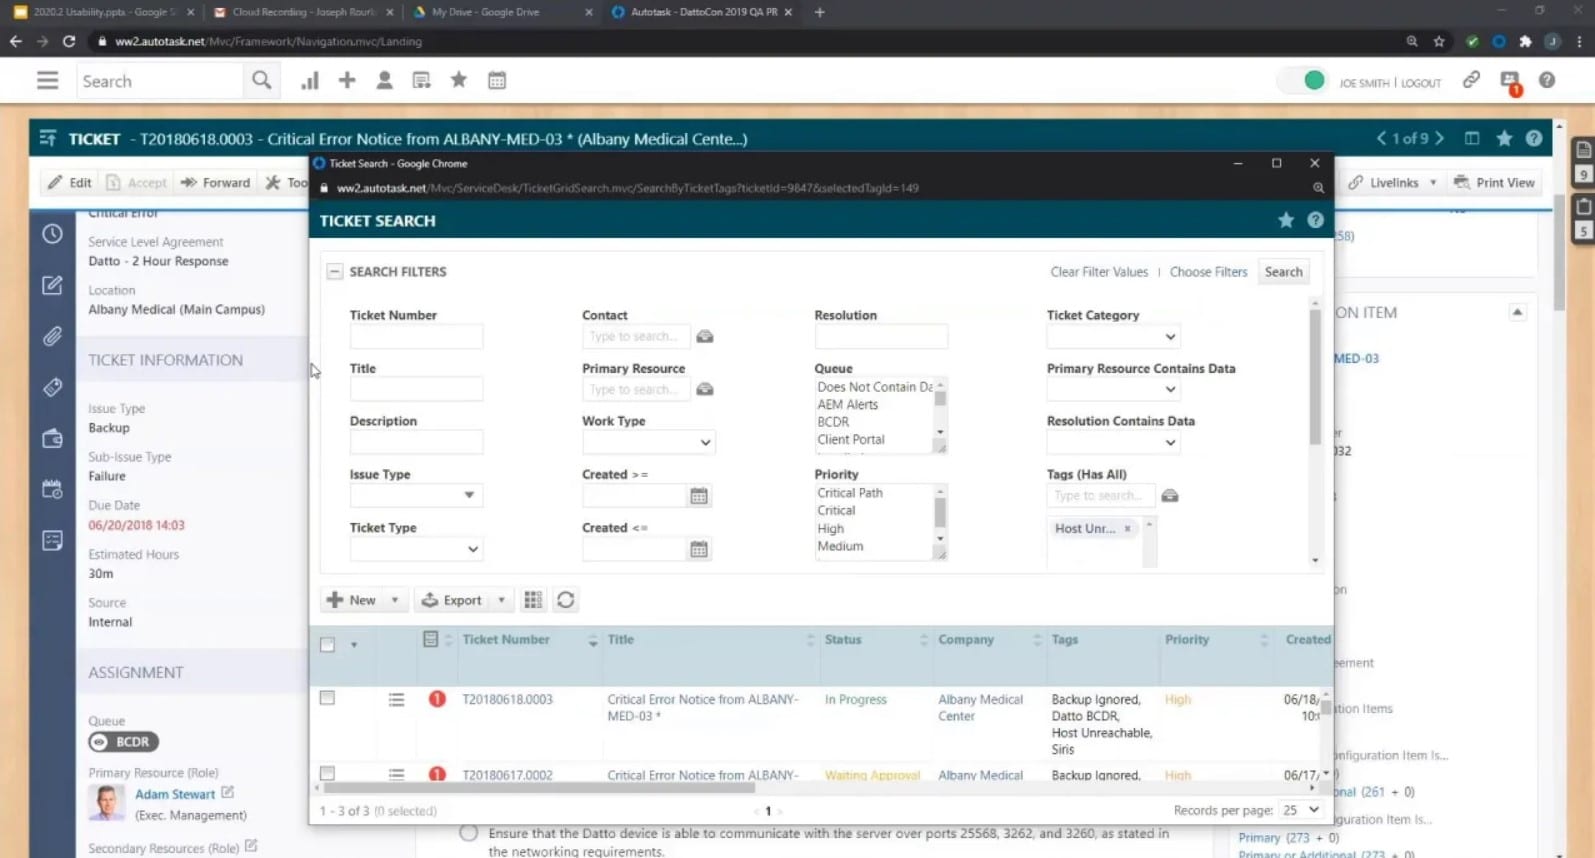Tick the select-all checkbox in results header

pyautogui.click(x=327, y=644)
